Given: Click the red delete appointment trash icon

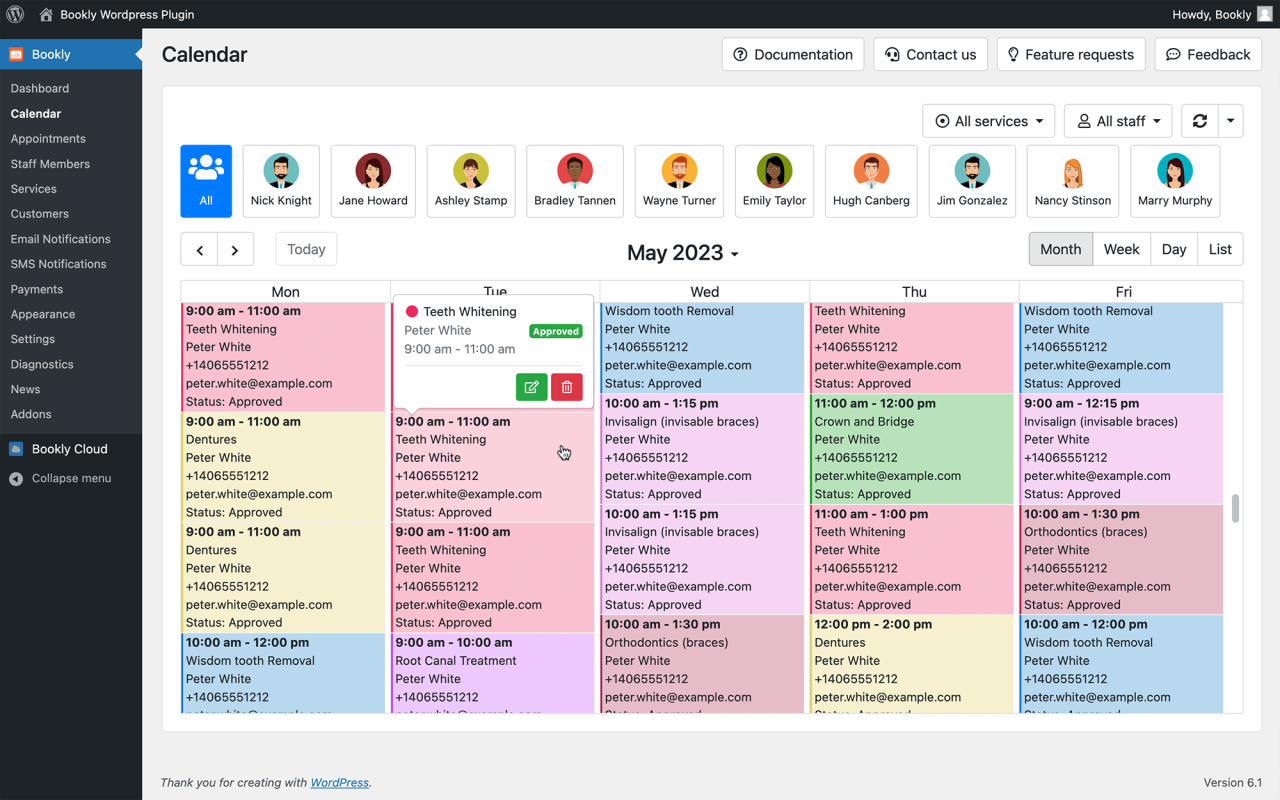Looking at the screenshot, I should [x=567, y=387].
